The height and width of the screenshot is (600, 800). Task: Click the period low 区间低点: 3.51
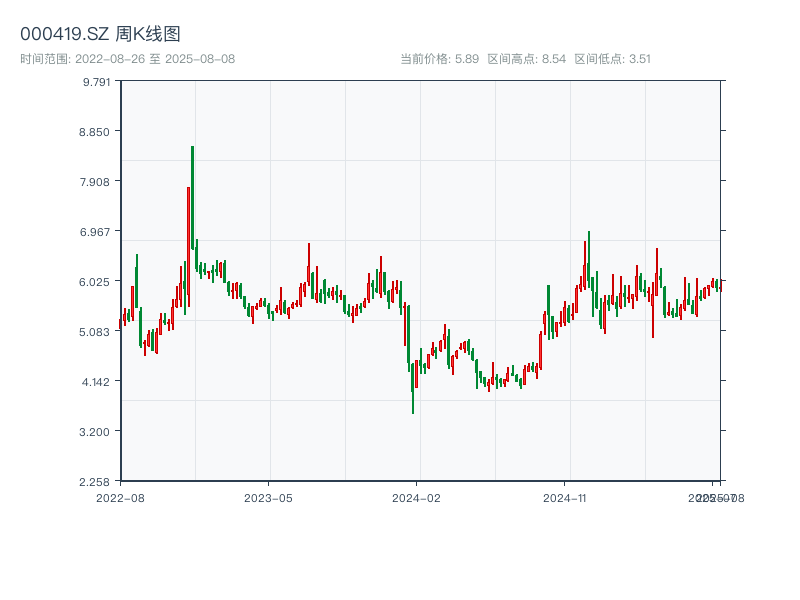(x=612, y=59)
